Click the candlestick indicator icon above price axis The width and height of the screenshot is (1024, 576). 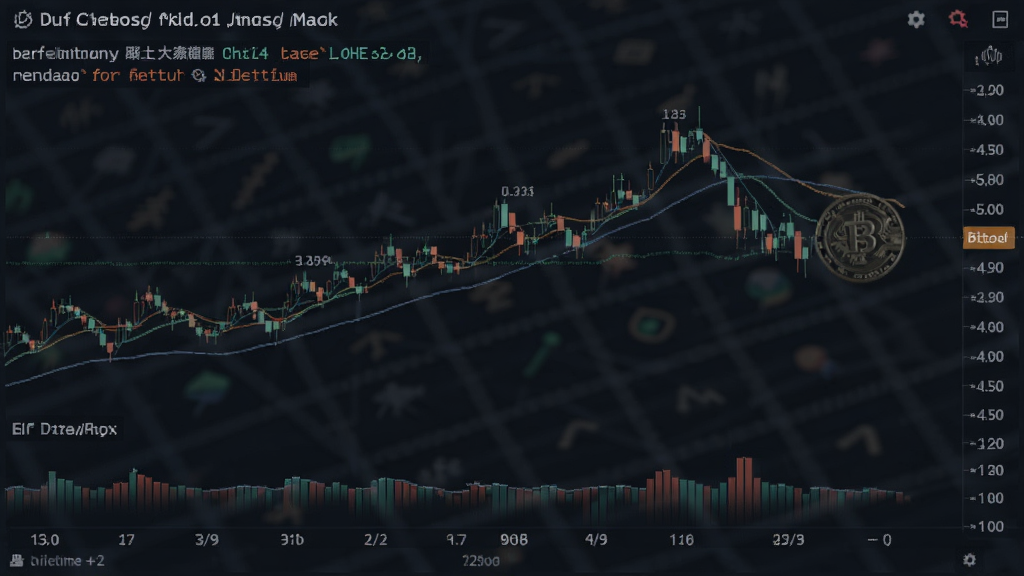pyautogui.click(x=990, y=56)
